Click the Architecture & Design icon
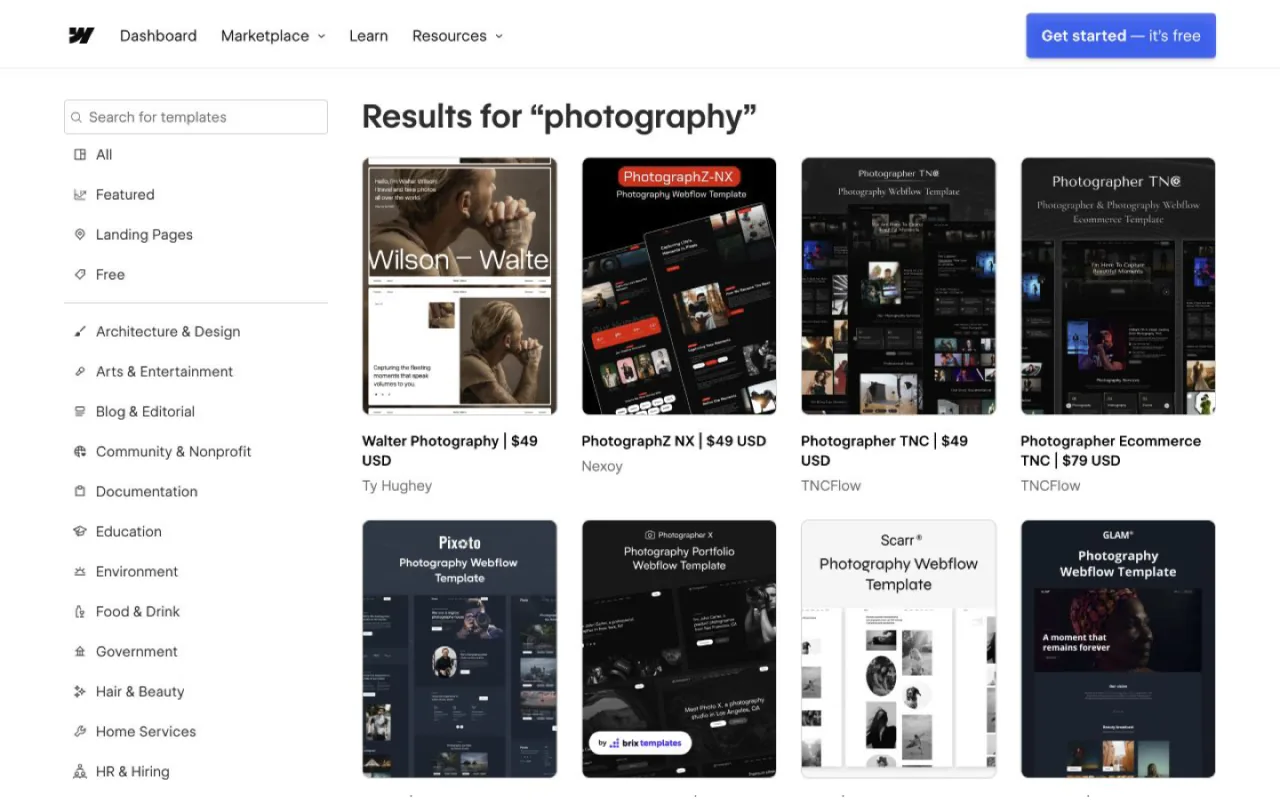The width and height of the screenshot is (1280, 800). tap(80, 332)
